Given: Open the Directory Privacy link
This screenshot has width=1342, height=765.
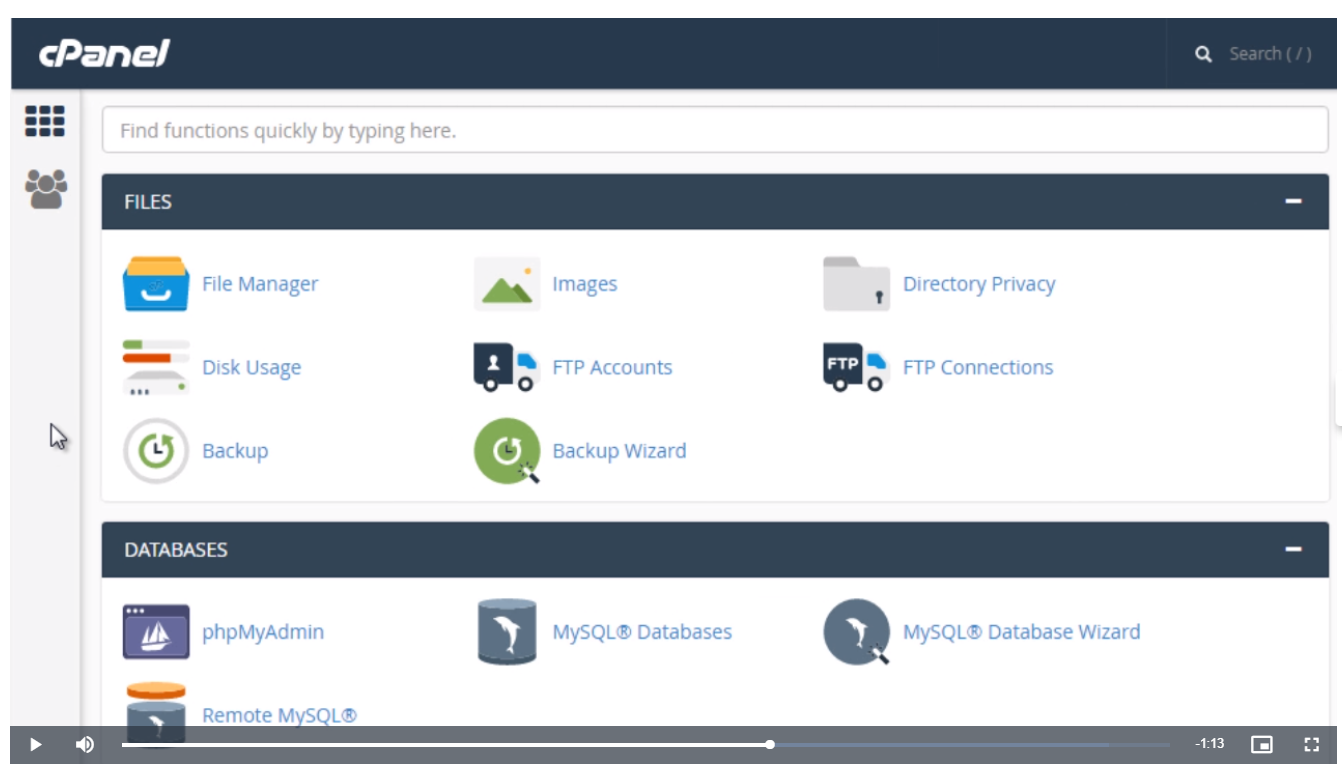Looking at the screenshot, I should point(979,284).
